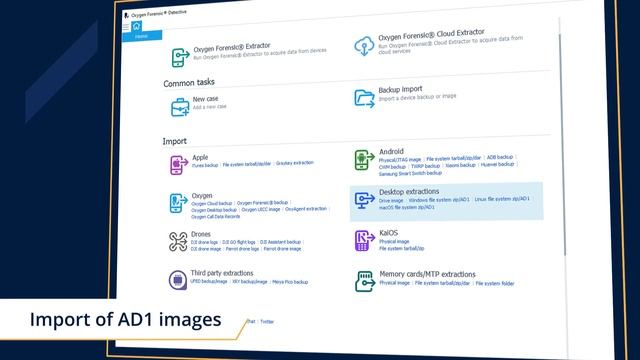Open New case task

(206, 99)
